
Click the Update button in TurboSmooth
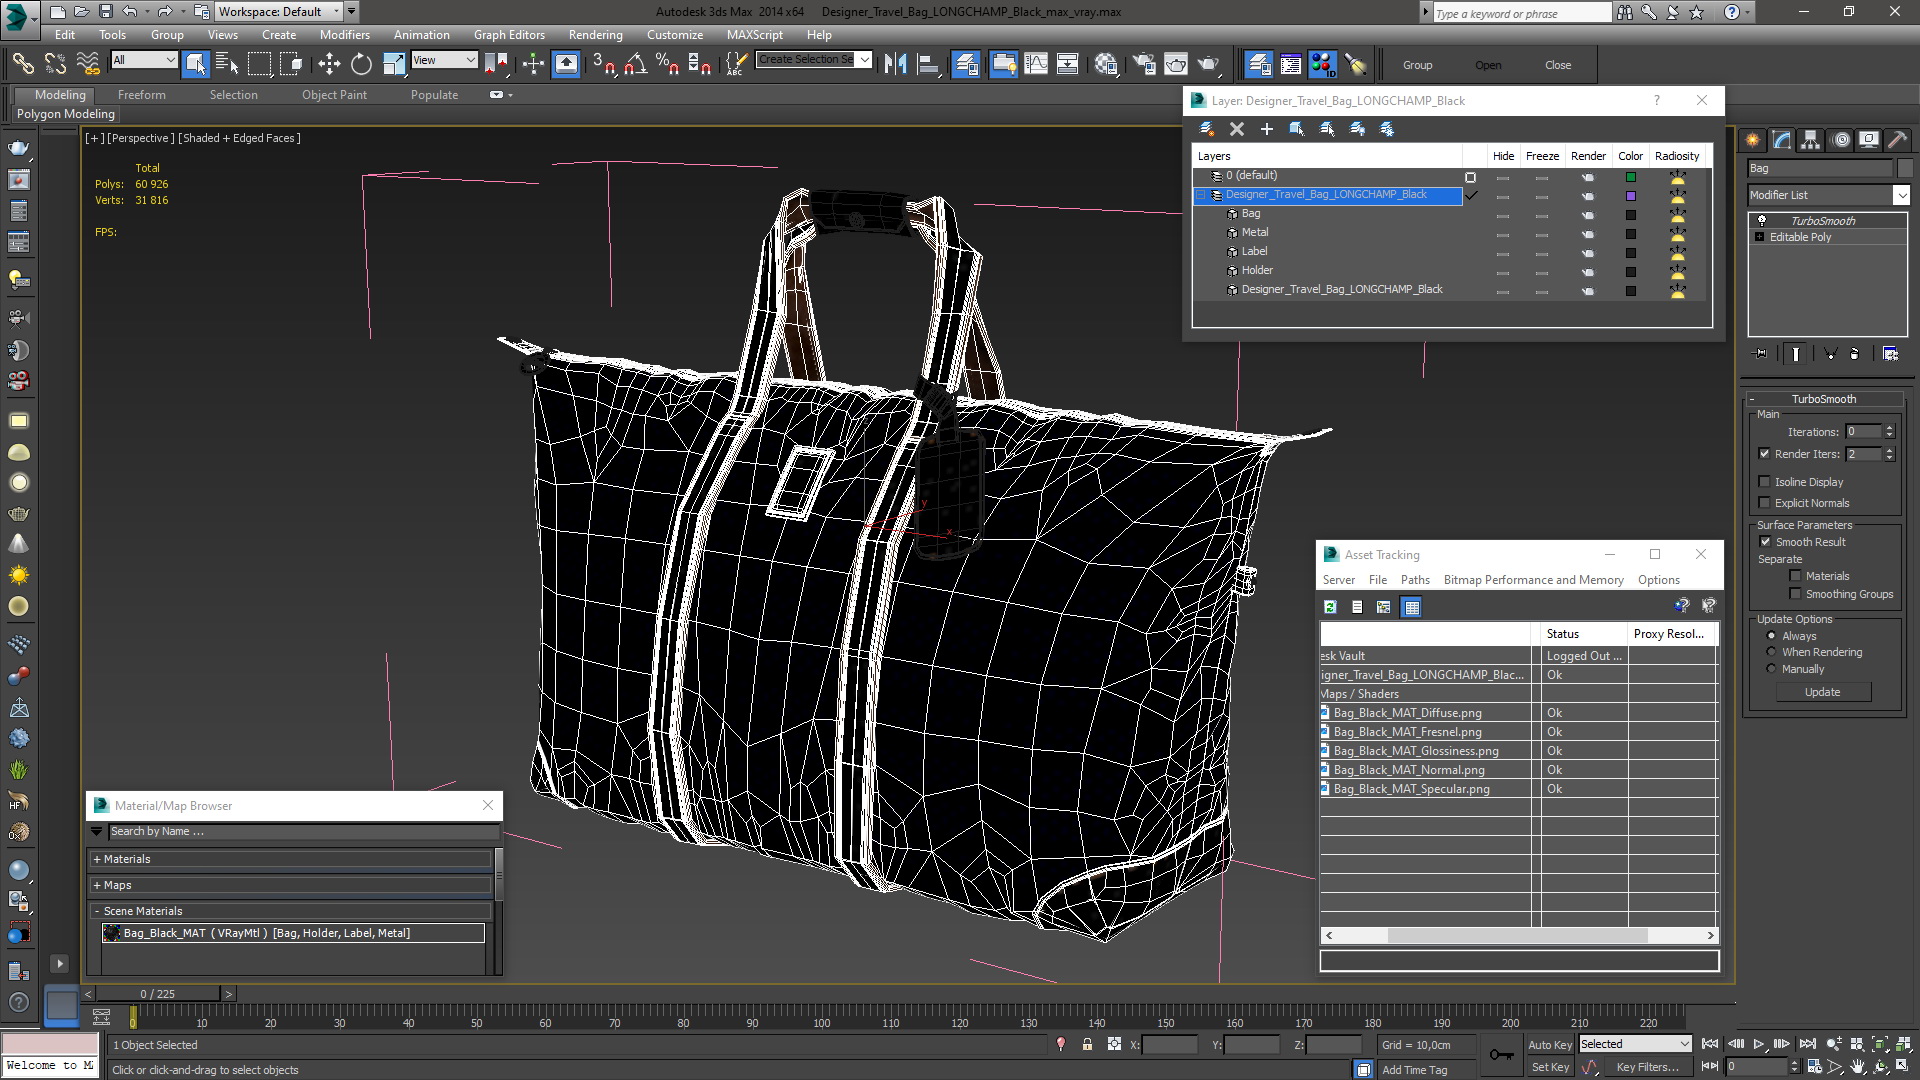tap(1822, 692)
